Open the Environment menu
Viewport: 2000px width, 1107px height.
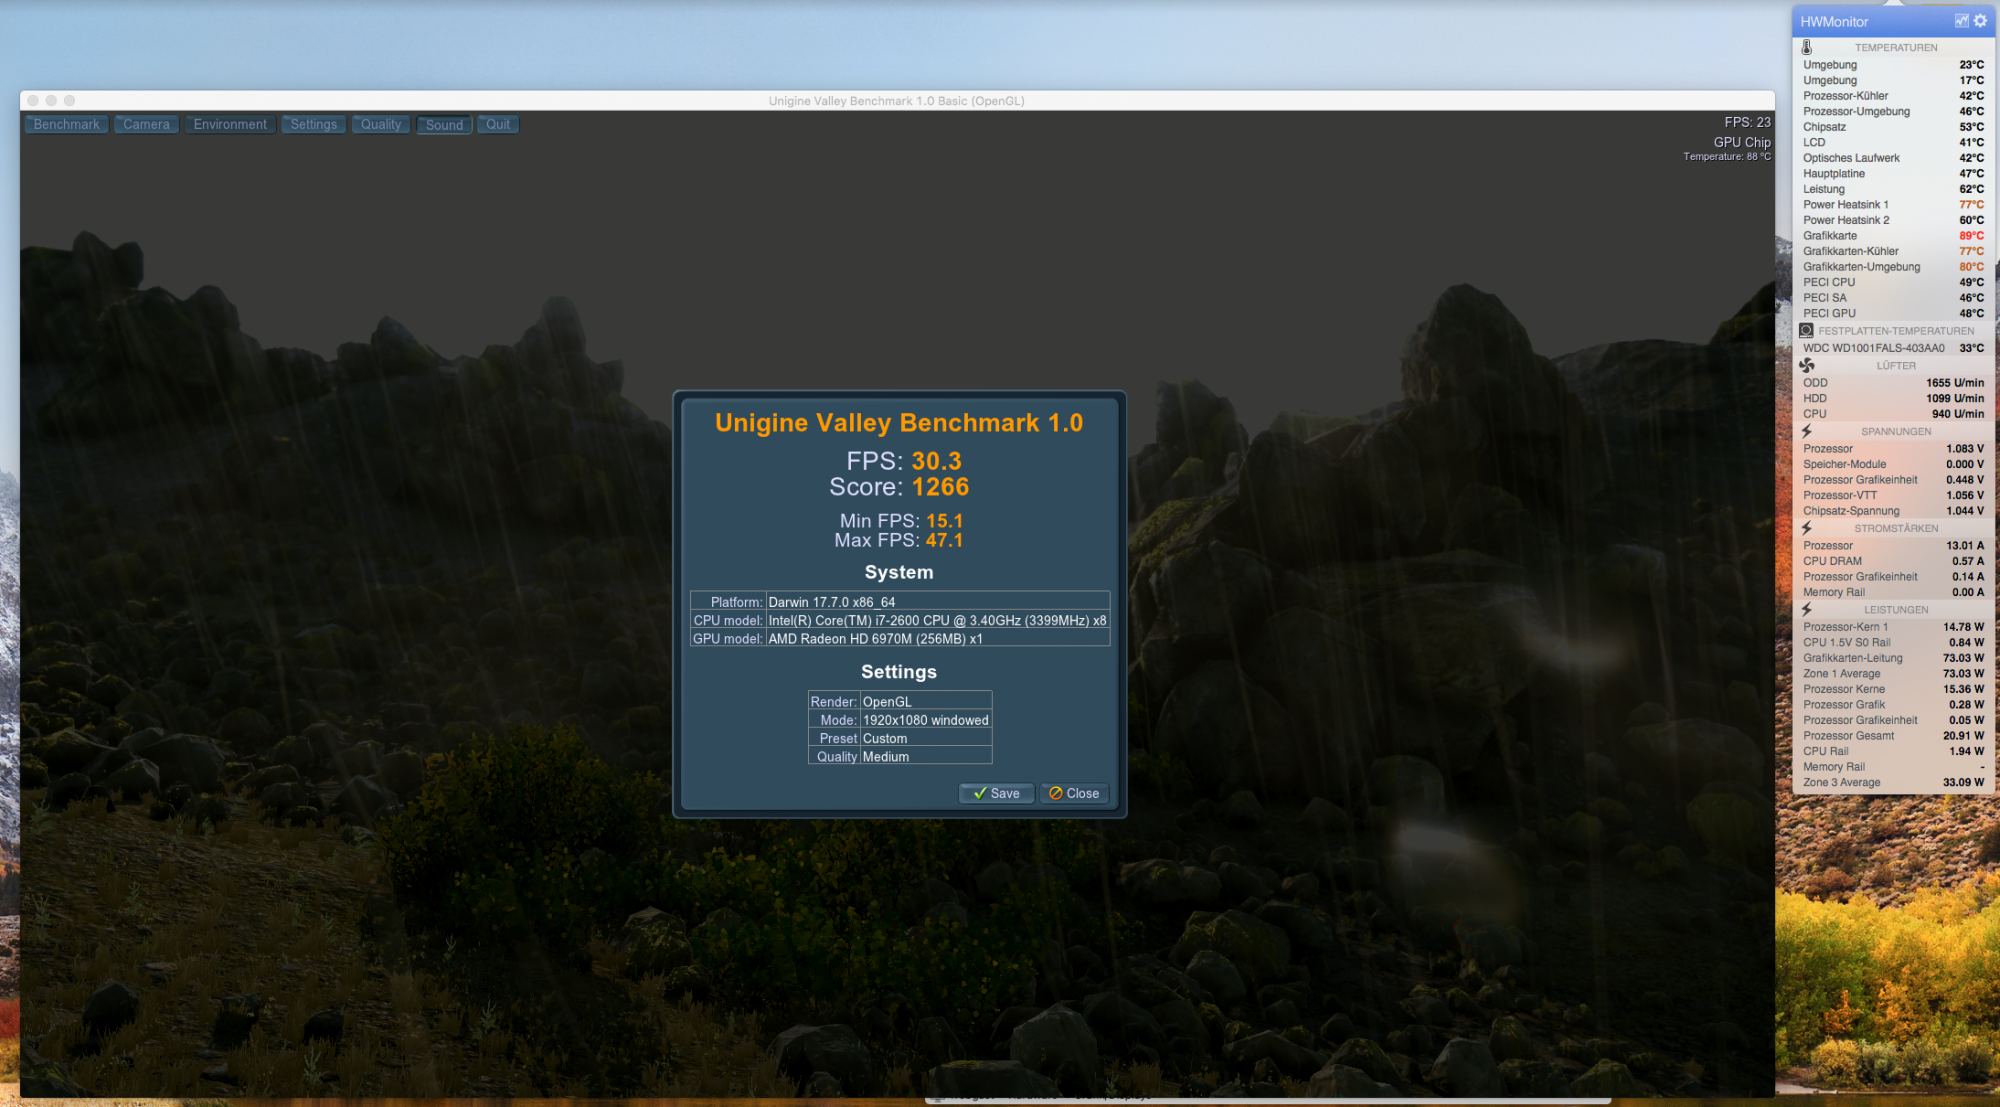tap(230, 125)
